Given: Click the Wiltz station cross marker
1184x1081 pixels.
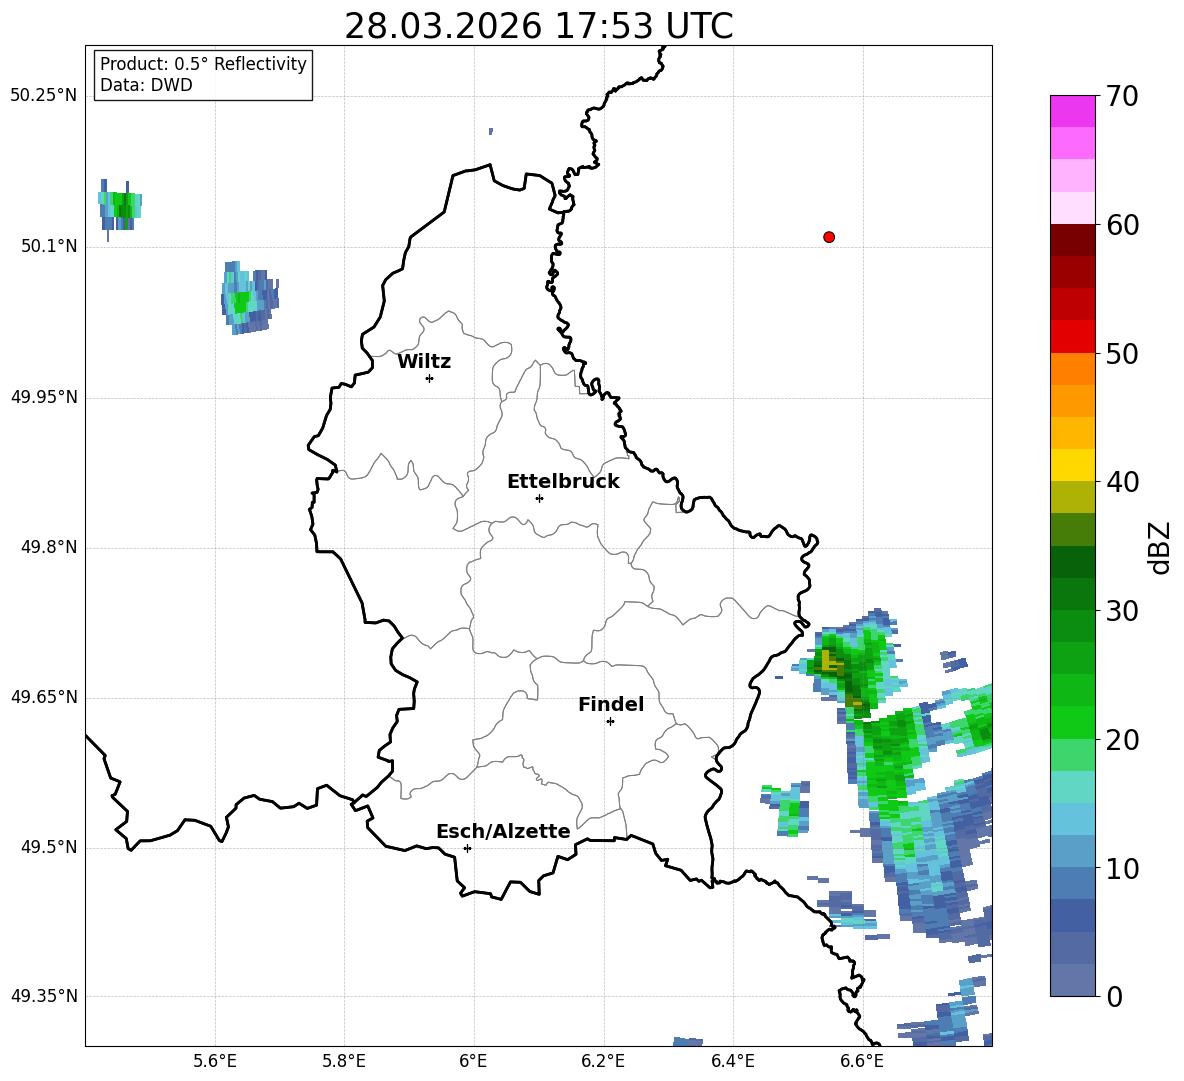Looking at the screenshot, I should click(430, 378).
